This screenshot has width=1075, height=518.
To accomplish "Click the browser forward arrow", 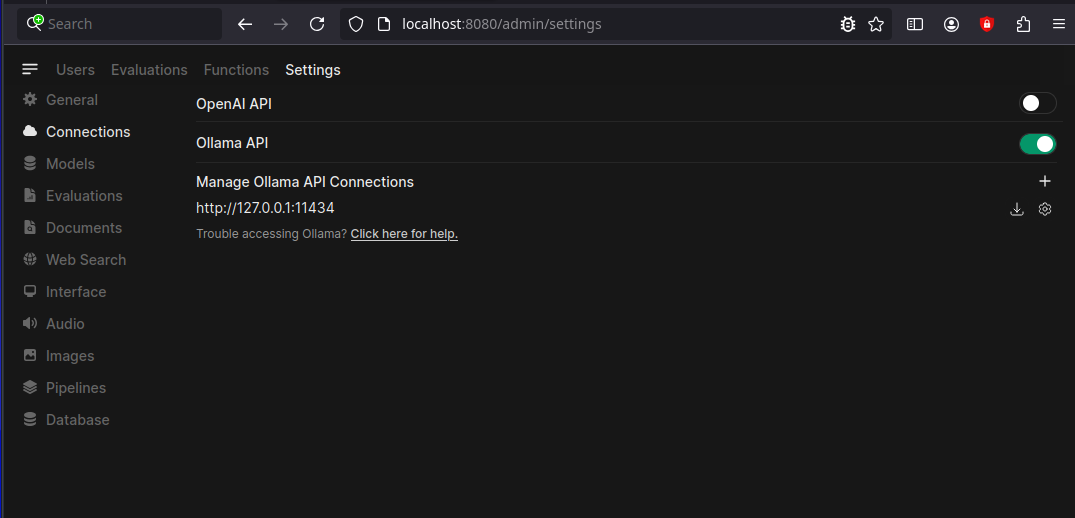I will point(281,24).
